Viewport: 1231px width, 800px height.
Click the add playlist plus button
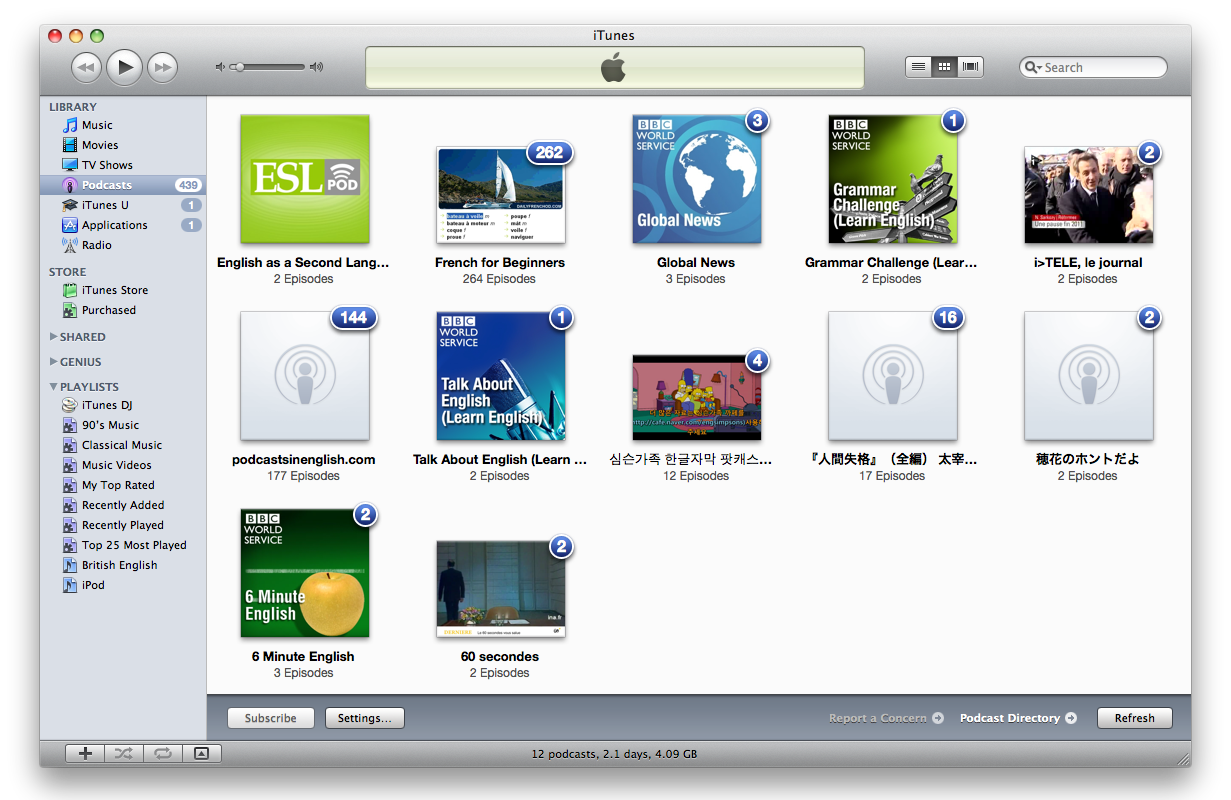(x=85, y=754)
